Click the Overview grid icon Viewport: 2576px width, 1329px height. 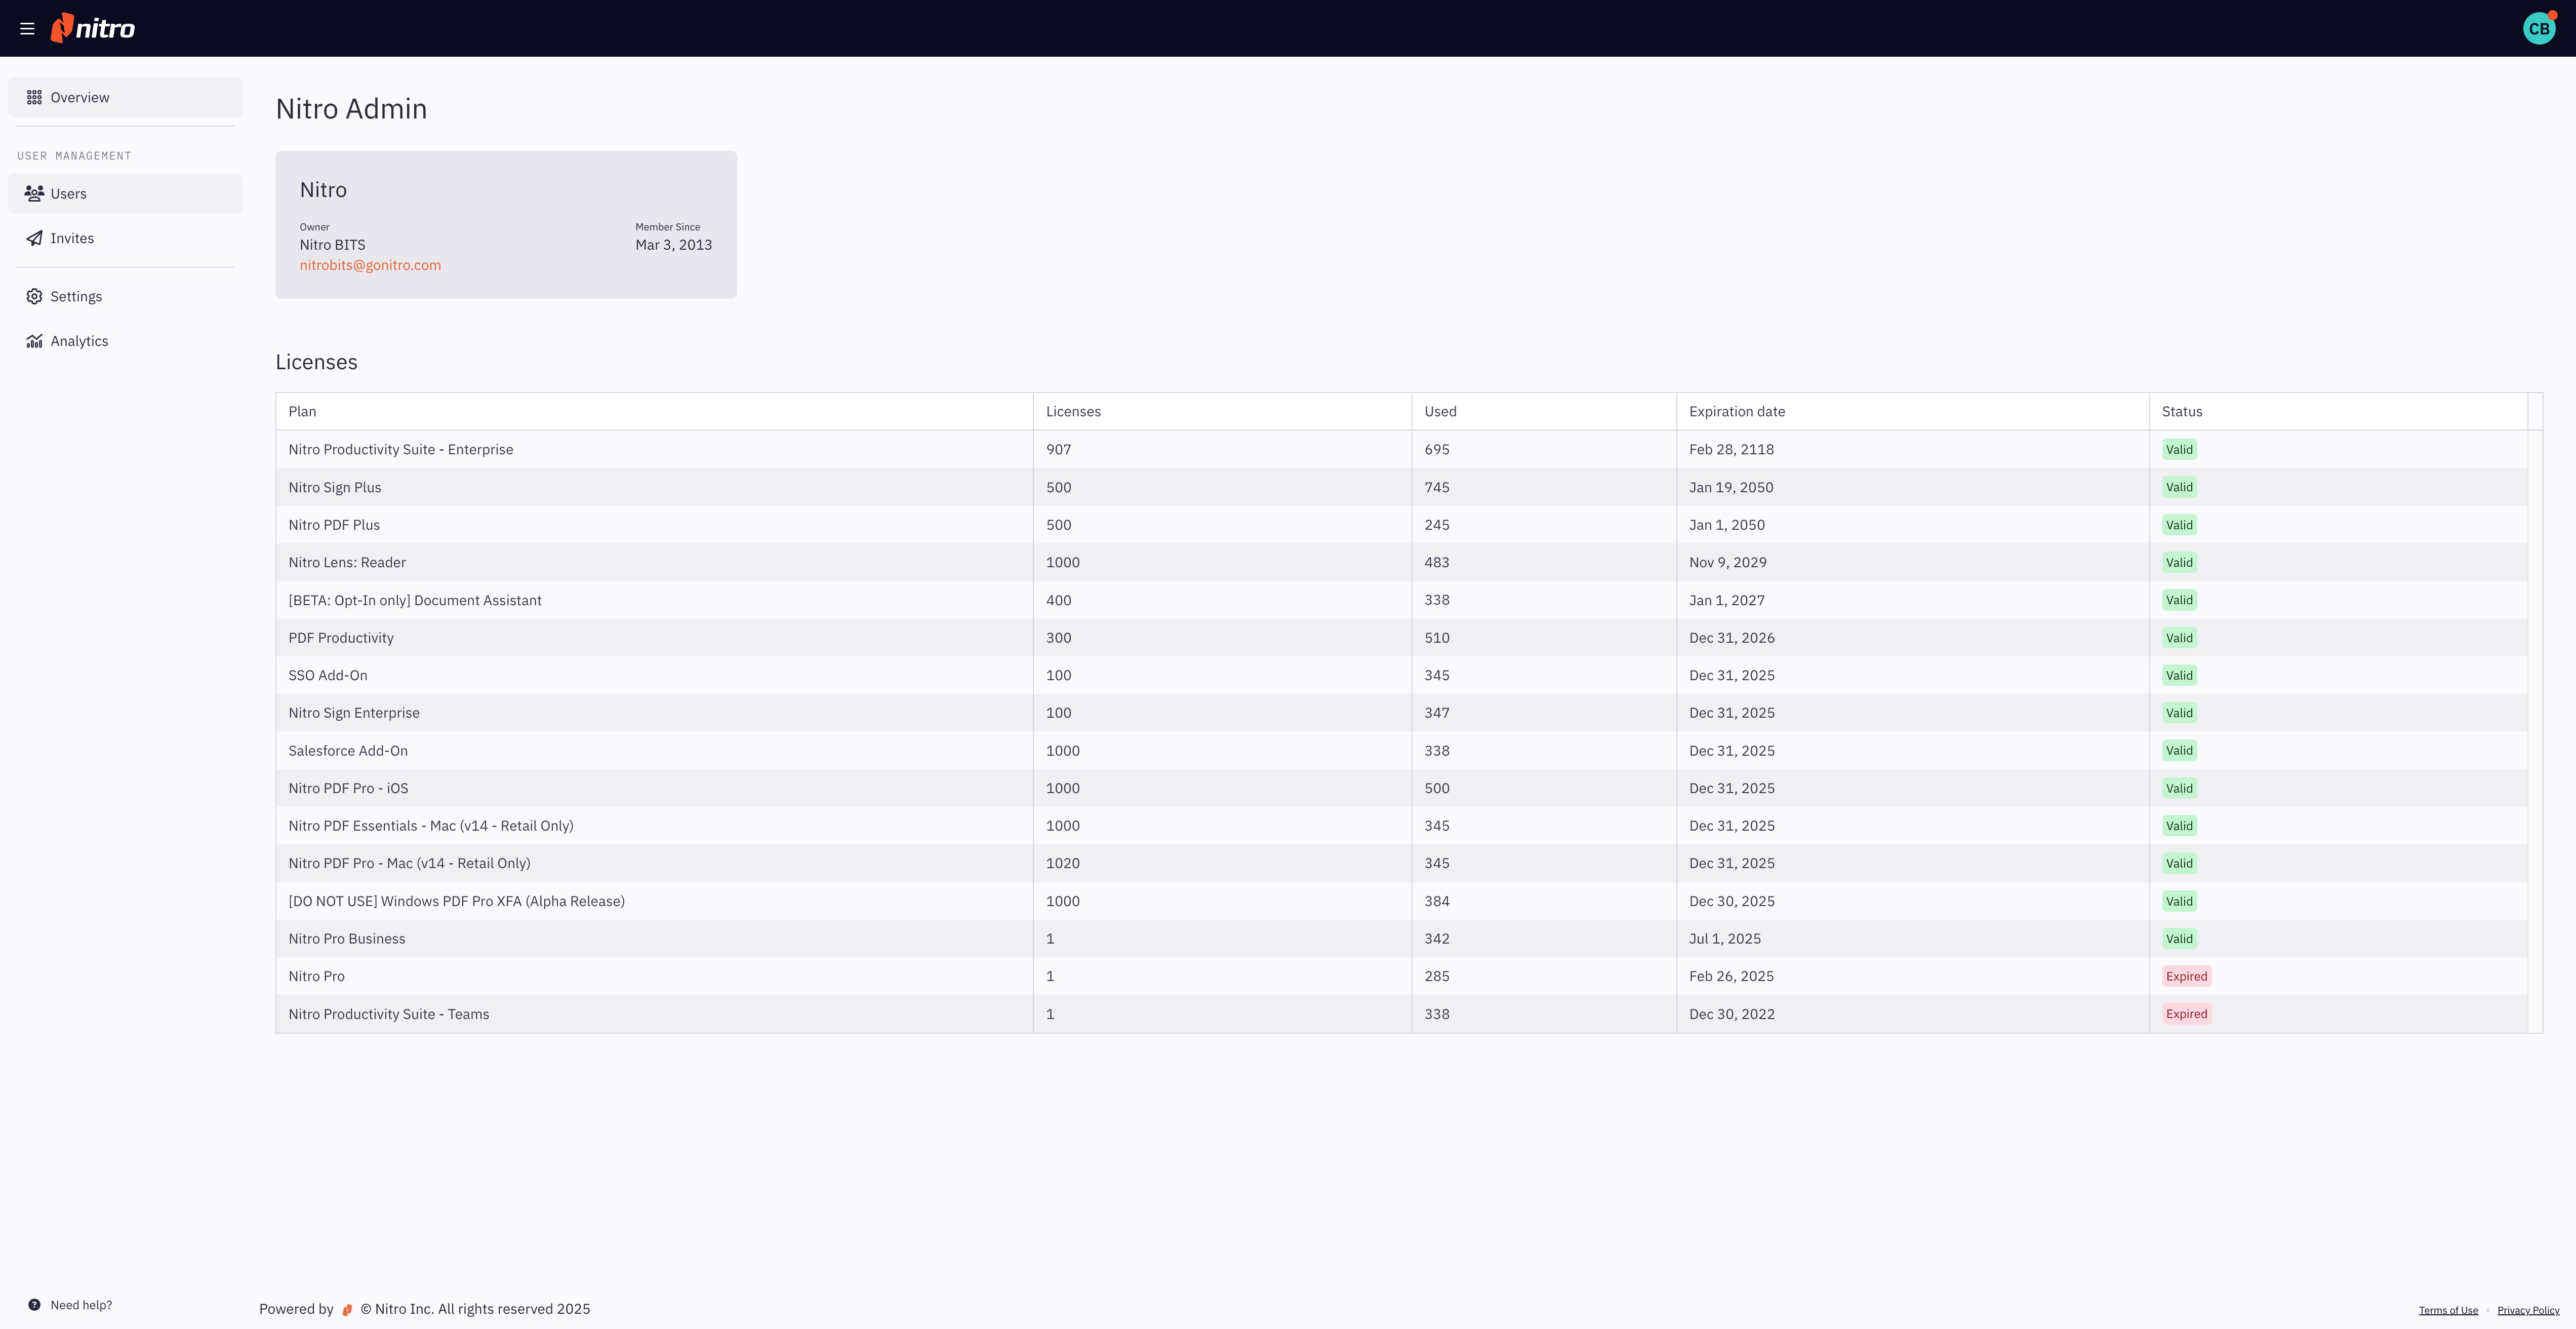34,97
